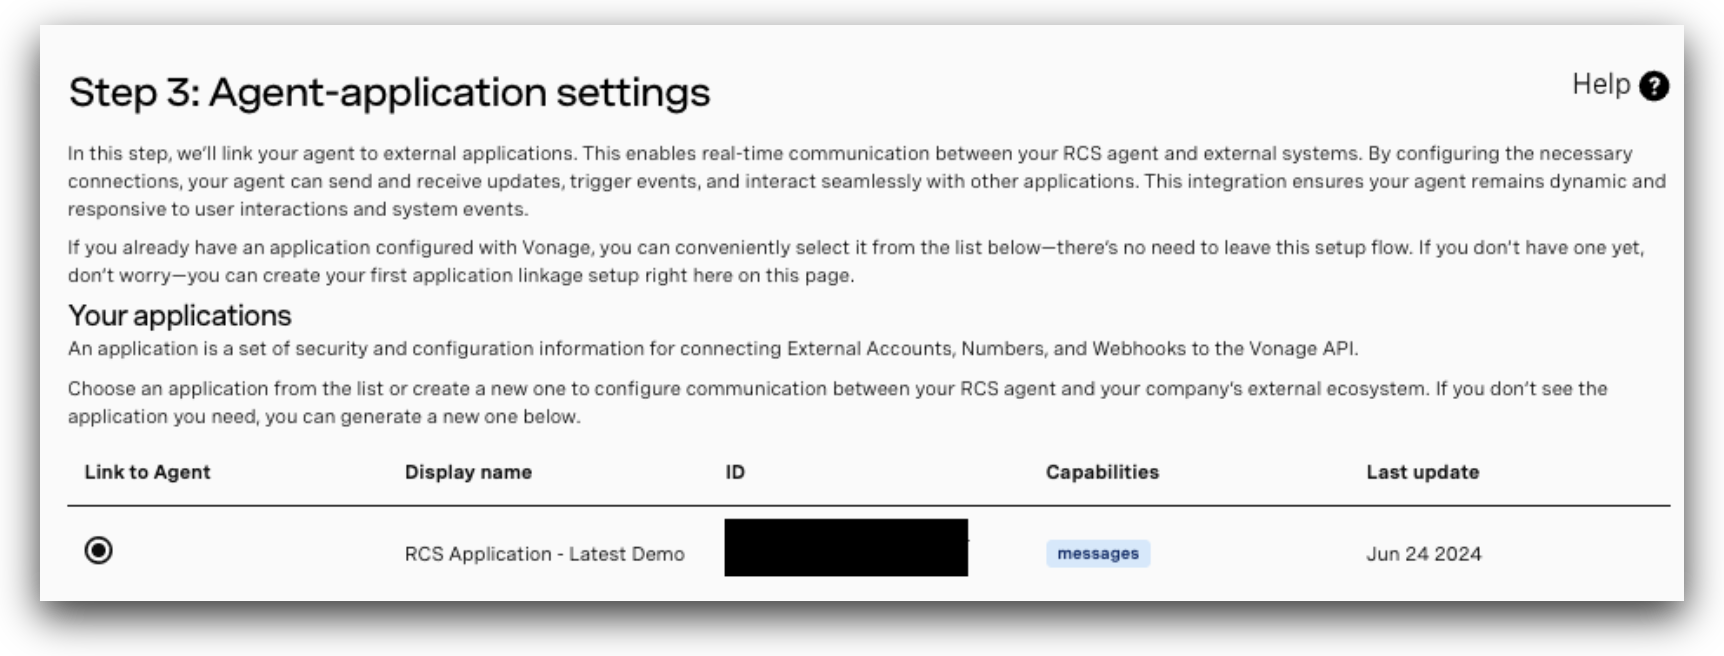1724x656 pixels.
Task: Sort by the 'Capabilities' column header
Action: pos(1102,472)
